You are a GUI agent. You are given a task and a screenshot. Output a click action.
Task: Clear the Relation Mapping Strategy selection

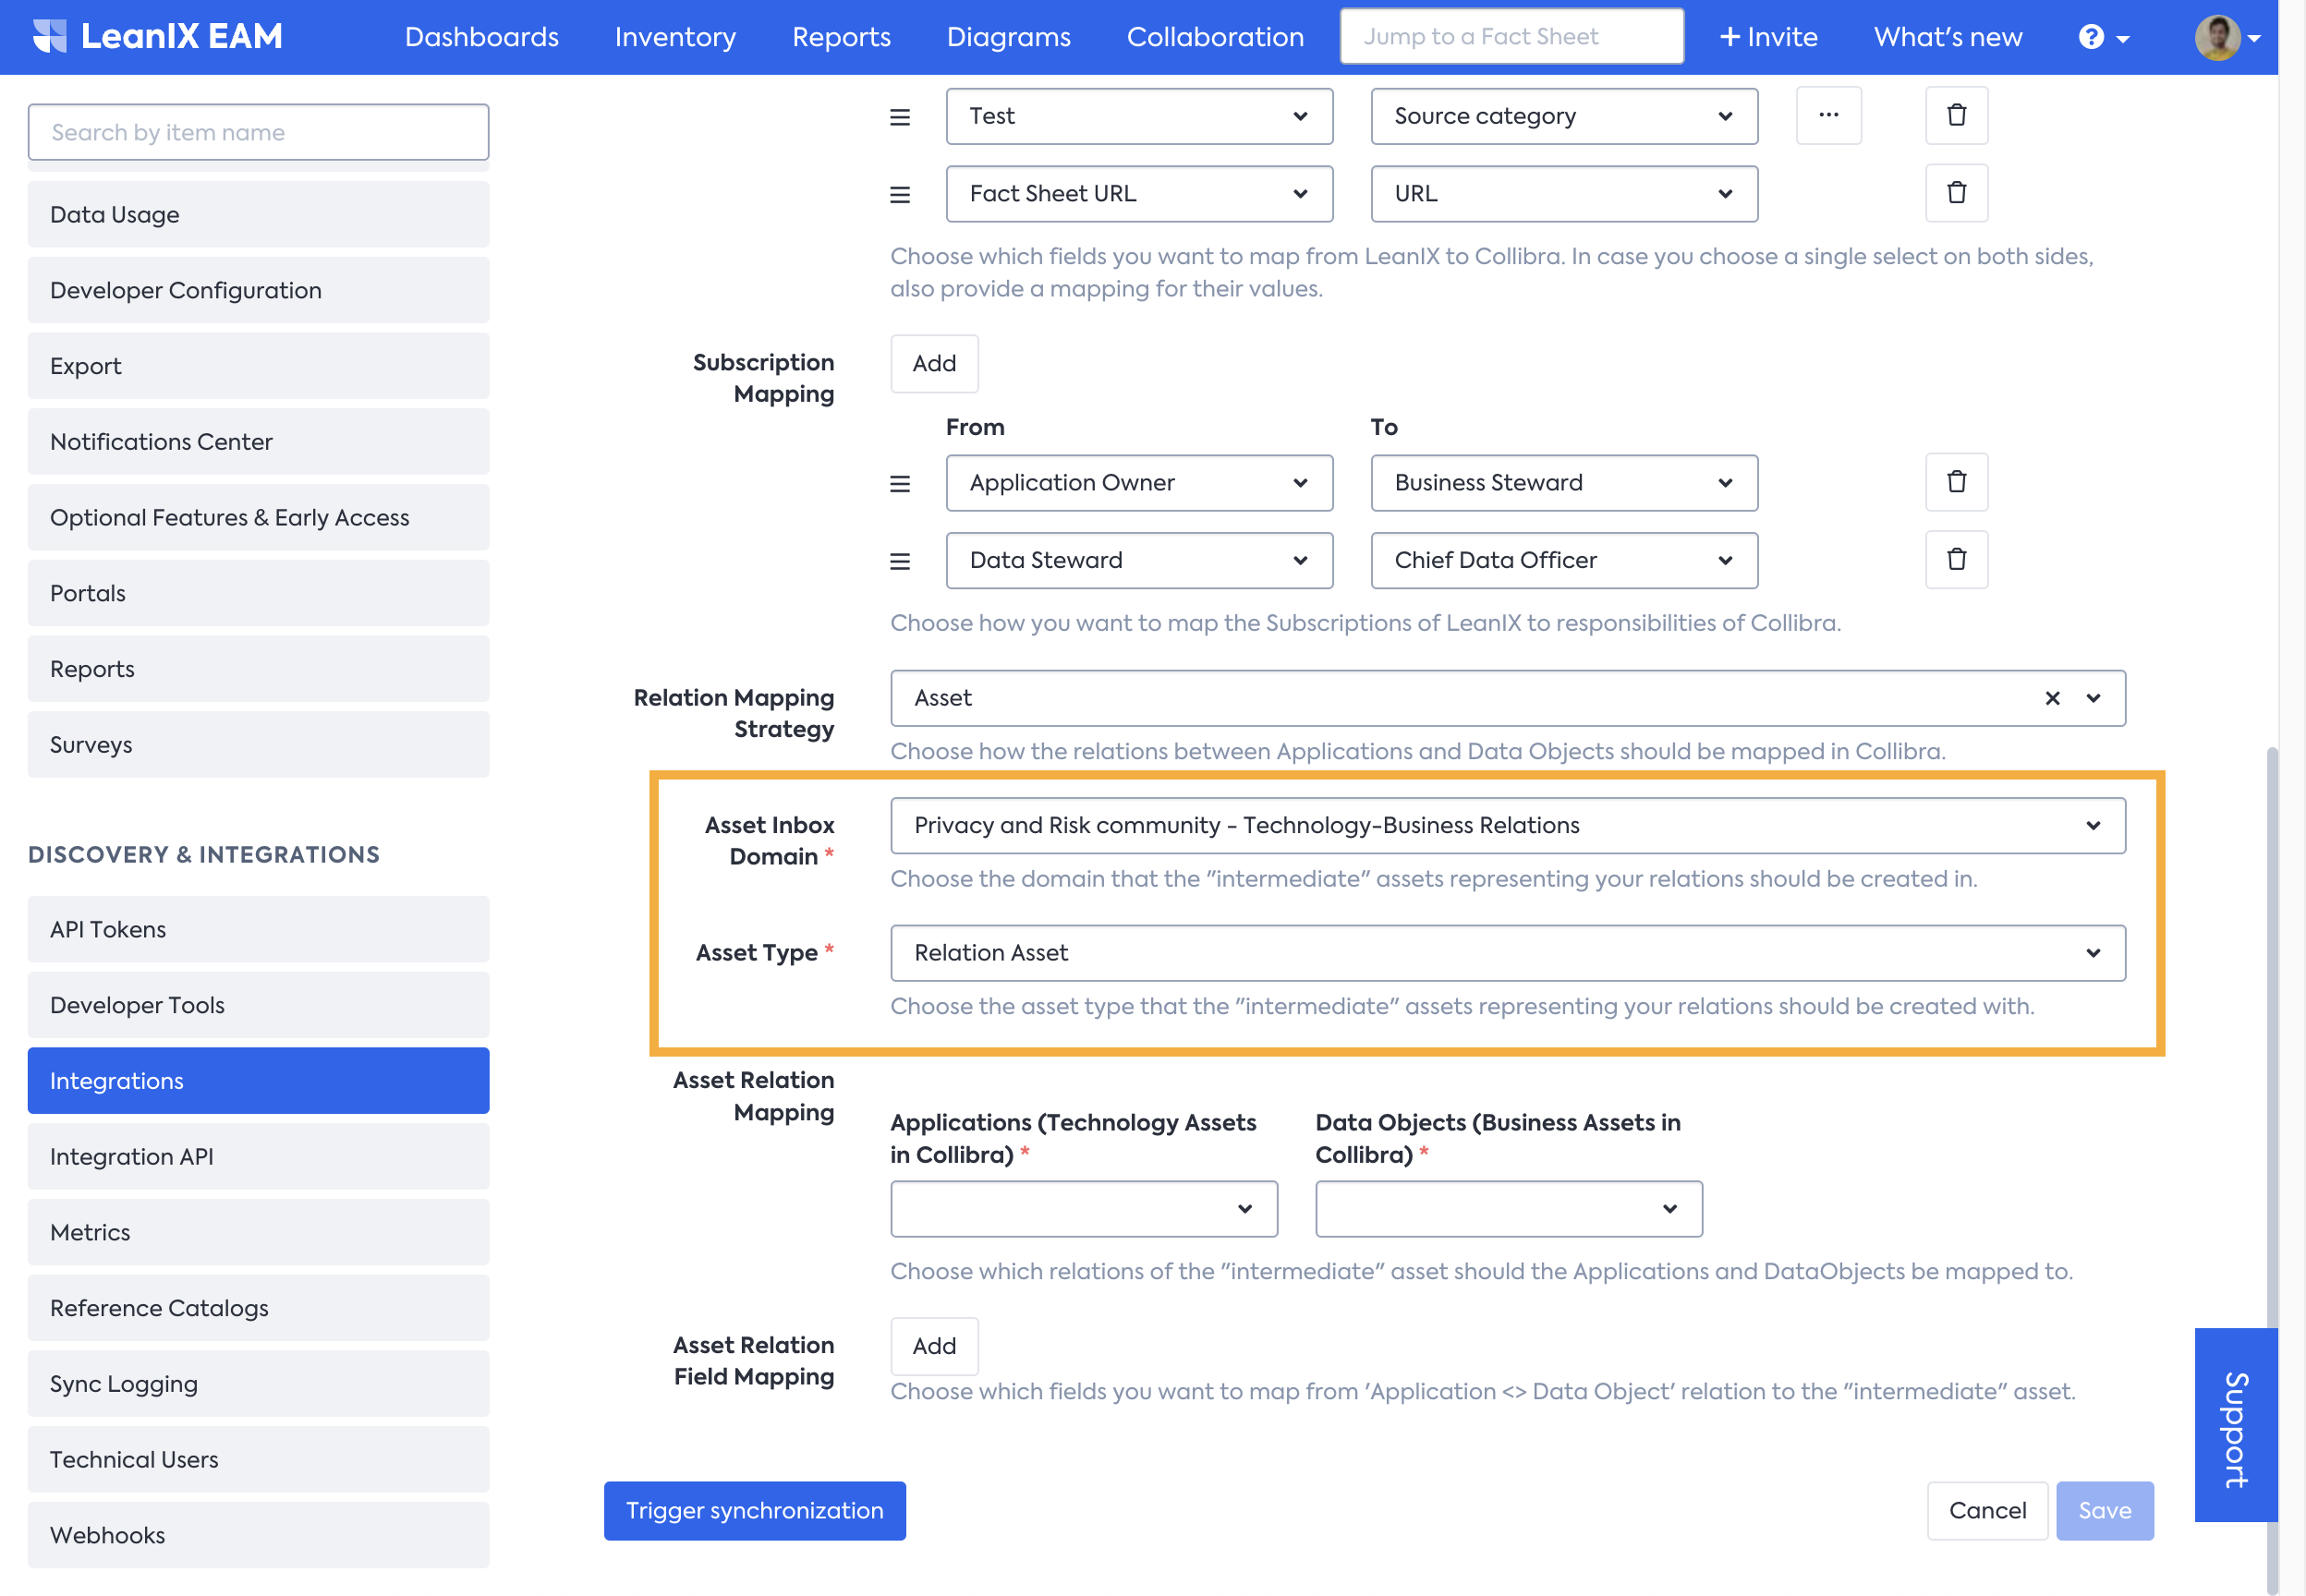coord(2052,698)
